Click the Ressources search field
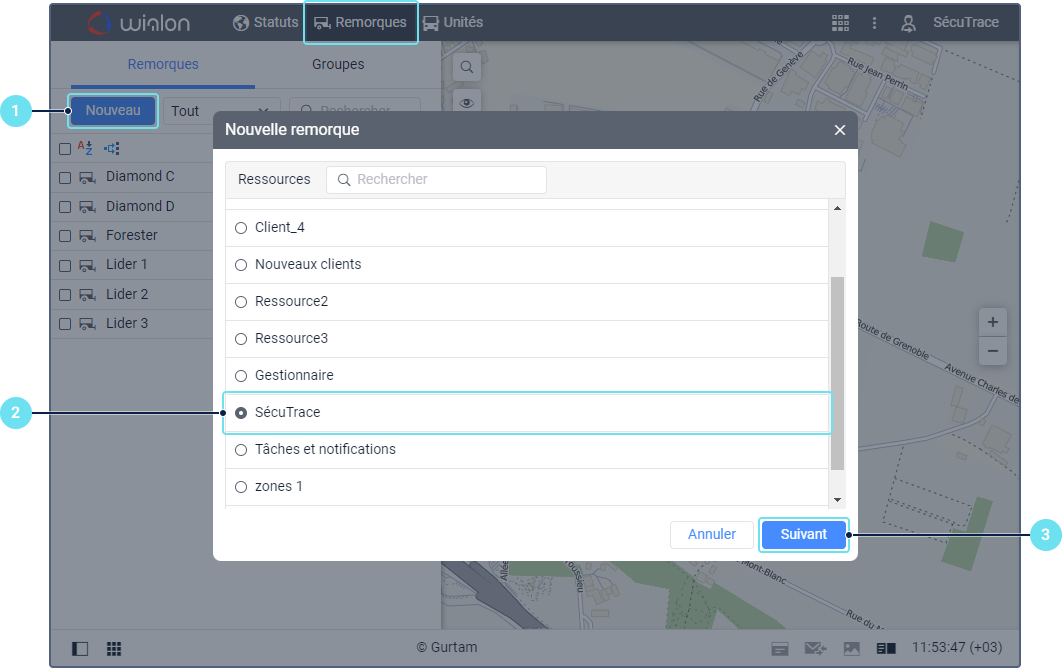 point(437,180)
